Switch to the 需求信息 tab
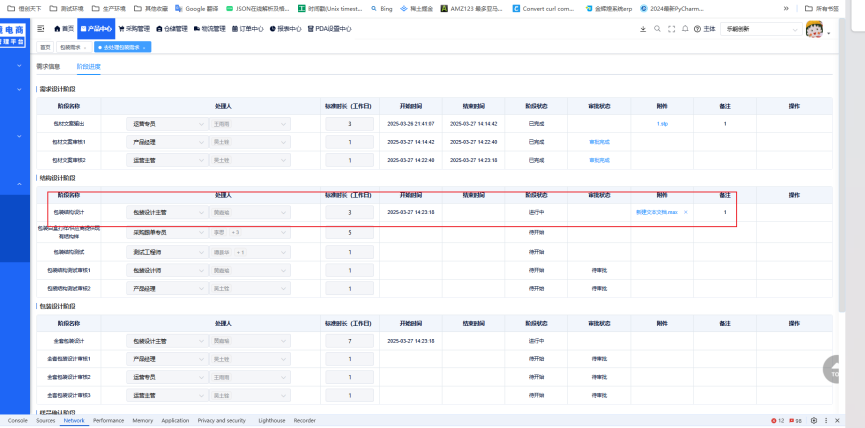This screenshot has width=865, height=428. tap(48, 66)
